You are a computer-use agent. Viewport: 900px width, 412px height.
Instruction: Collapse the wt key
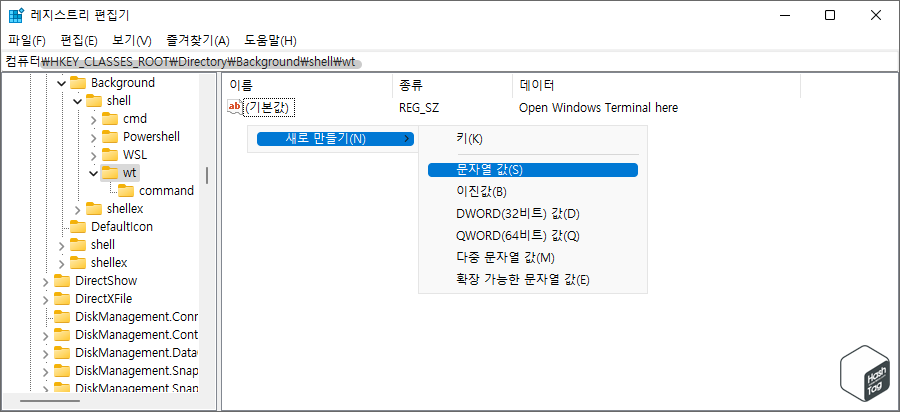[x=94, y=173]
